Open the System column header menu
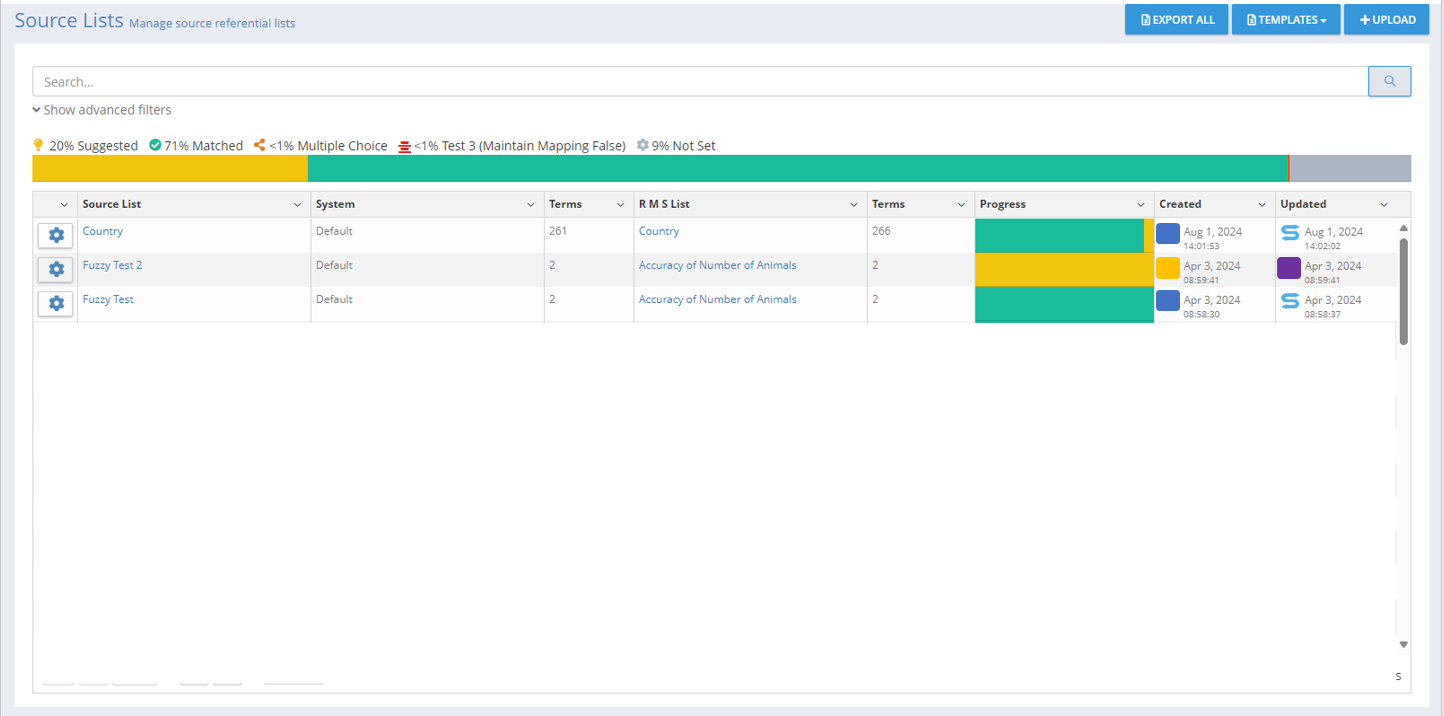This screenshot has width=1444, height=716. coord(530,205)
